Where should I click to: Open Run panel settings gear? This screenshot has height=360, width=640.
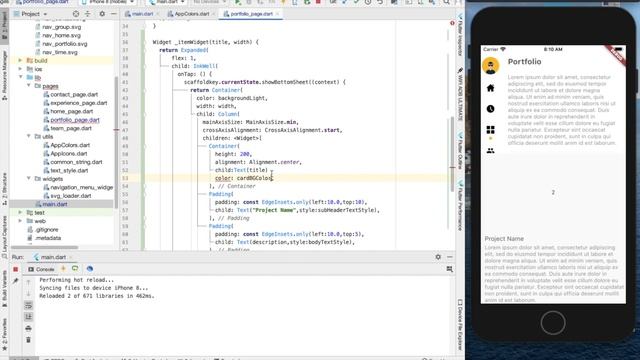(438, 257)
